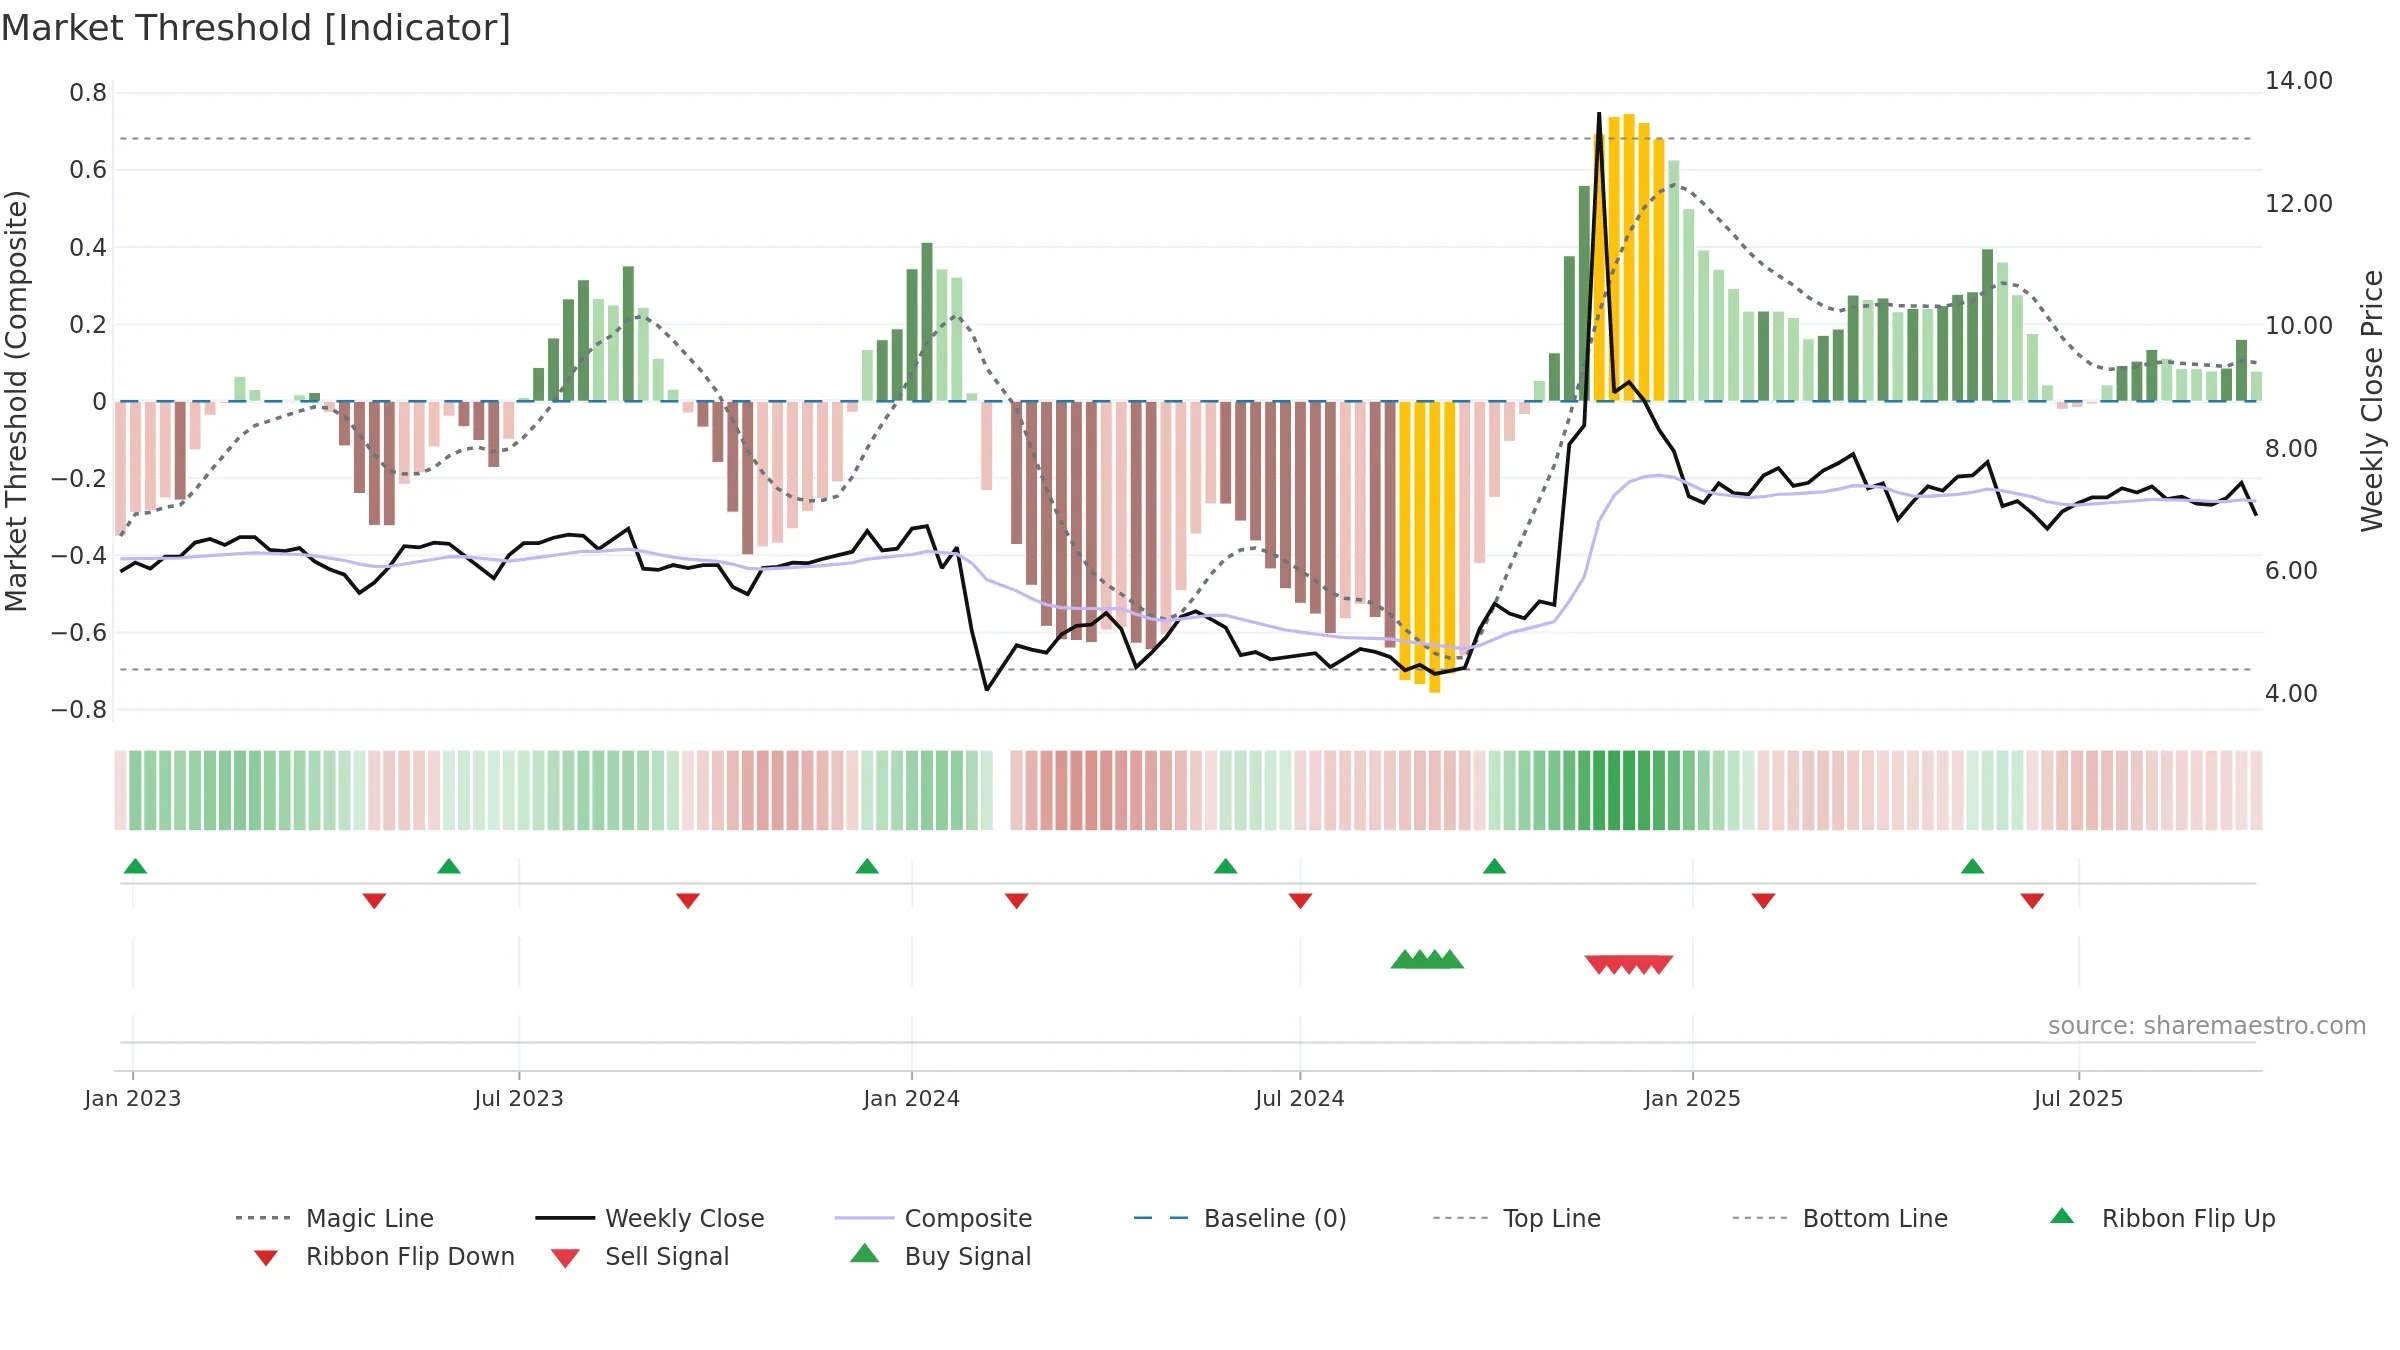Click the 6.00 right axis tick
This screenshot has width=2400, height=1350.
(x=2291, y=570)
